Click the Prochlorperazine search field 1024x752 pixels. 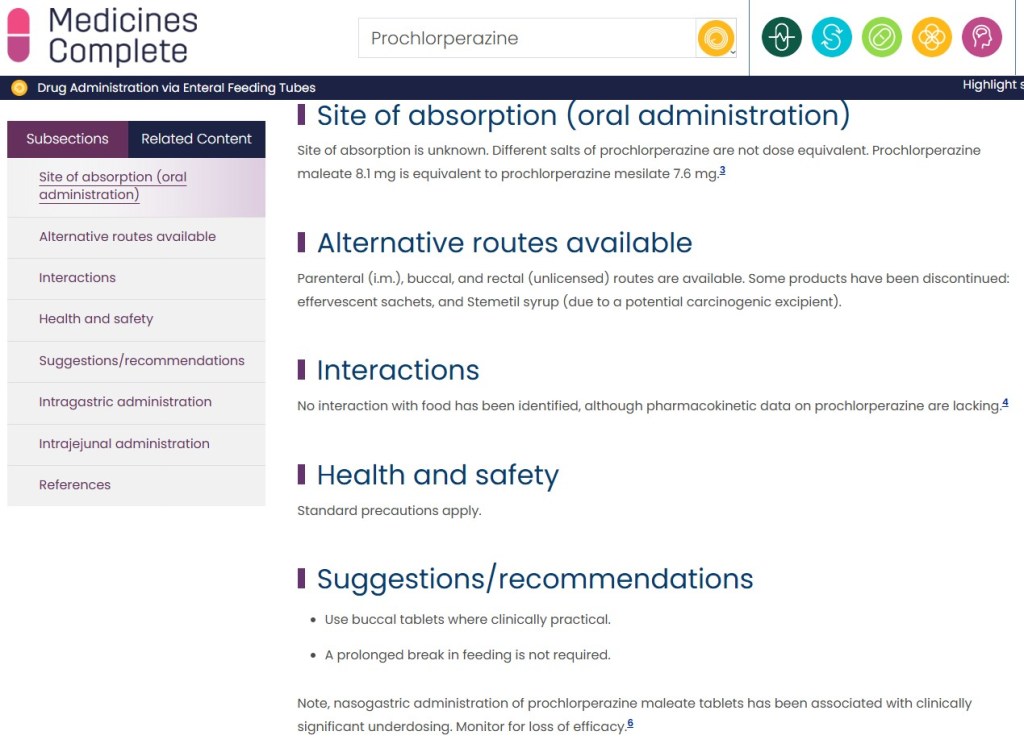click(527, 39)
